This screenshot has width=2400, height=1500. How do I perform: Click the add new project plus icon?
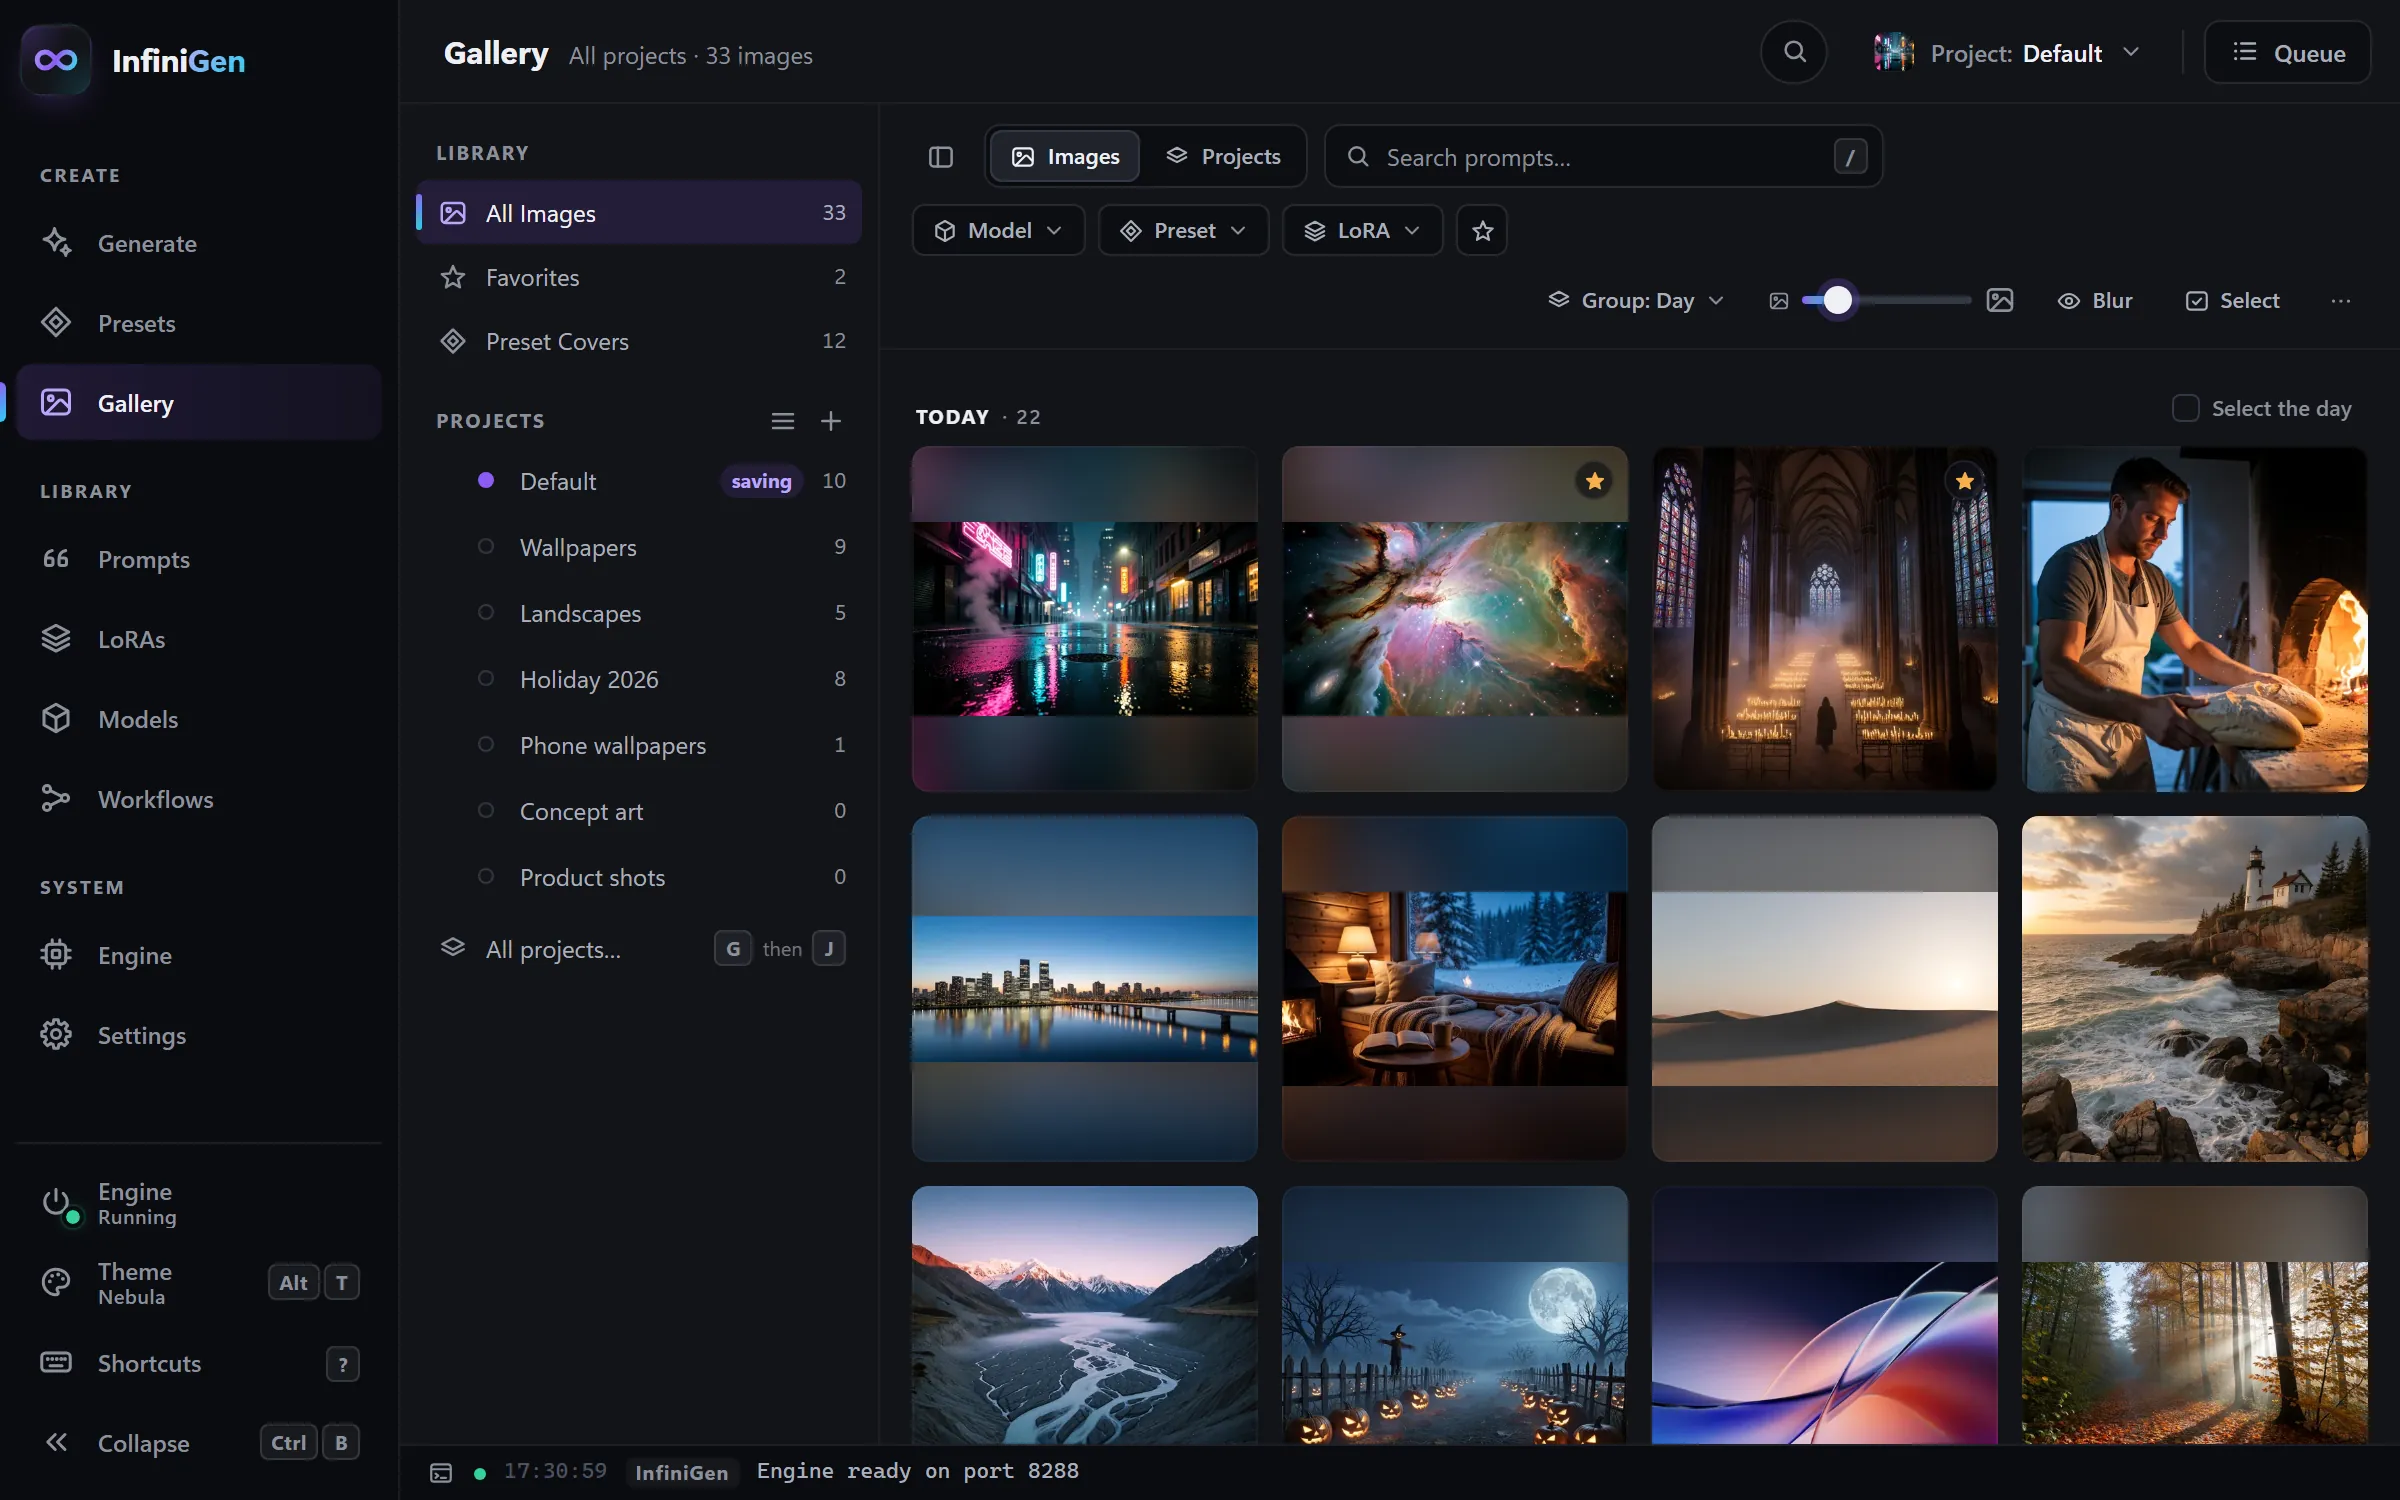pos(830,421)
